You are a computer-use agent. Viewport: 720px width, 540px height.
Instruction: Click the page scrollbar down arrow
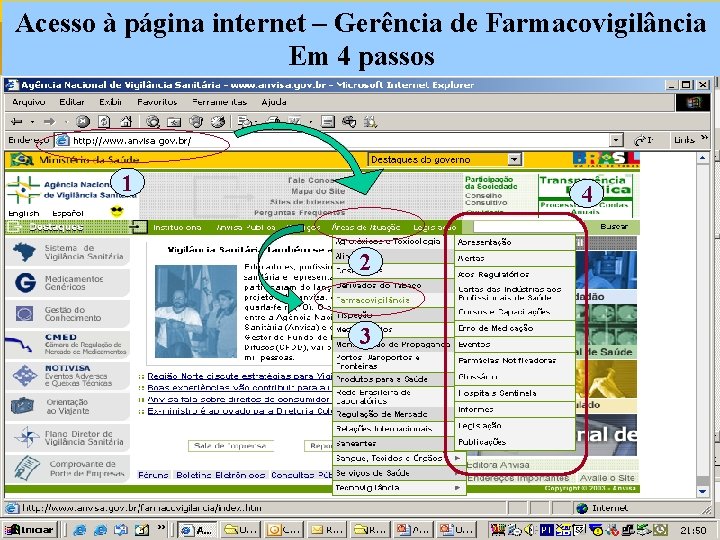(x=703, y=491)
